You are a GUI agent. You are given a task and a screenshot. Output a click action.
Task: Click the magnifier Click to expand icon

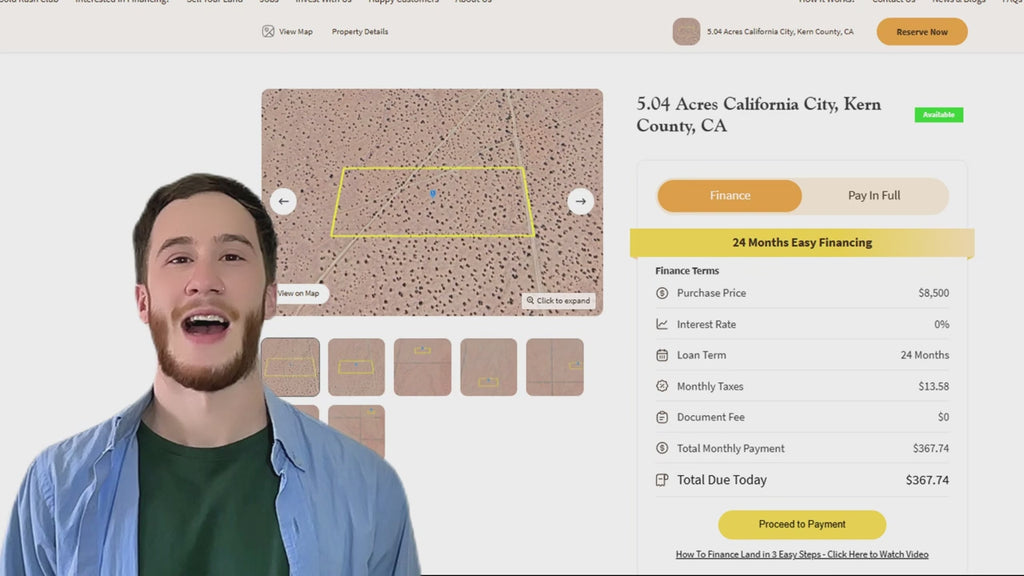click(x=530, y=301)
